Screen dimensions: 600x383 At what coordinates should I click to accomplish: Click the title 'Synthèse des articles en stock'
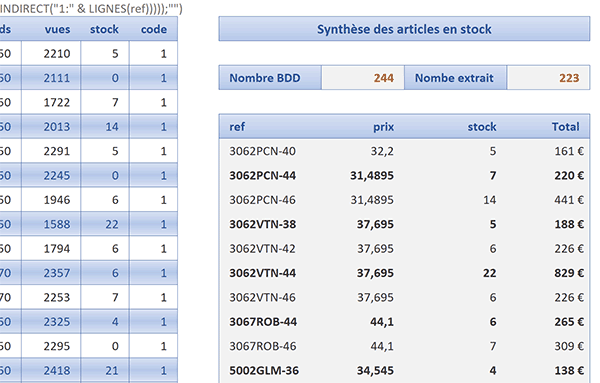404,29
